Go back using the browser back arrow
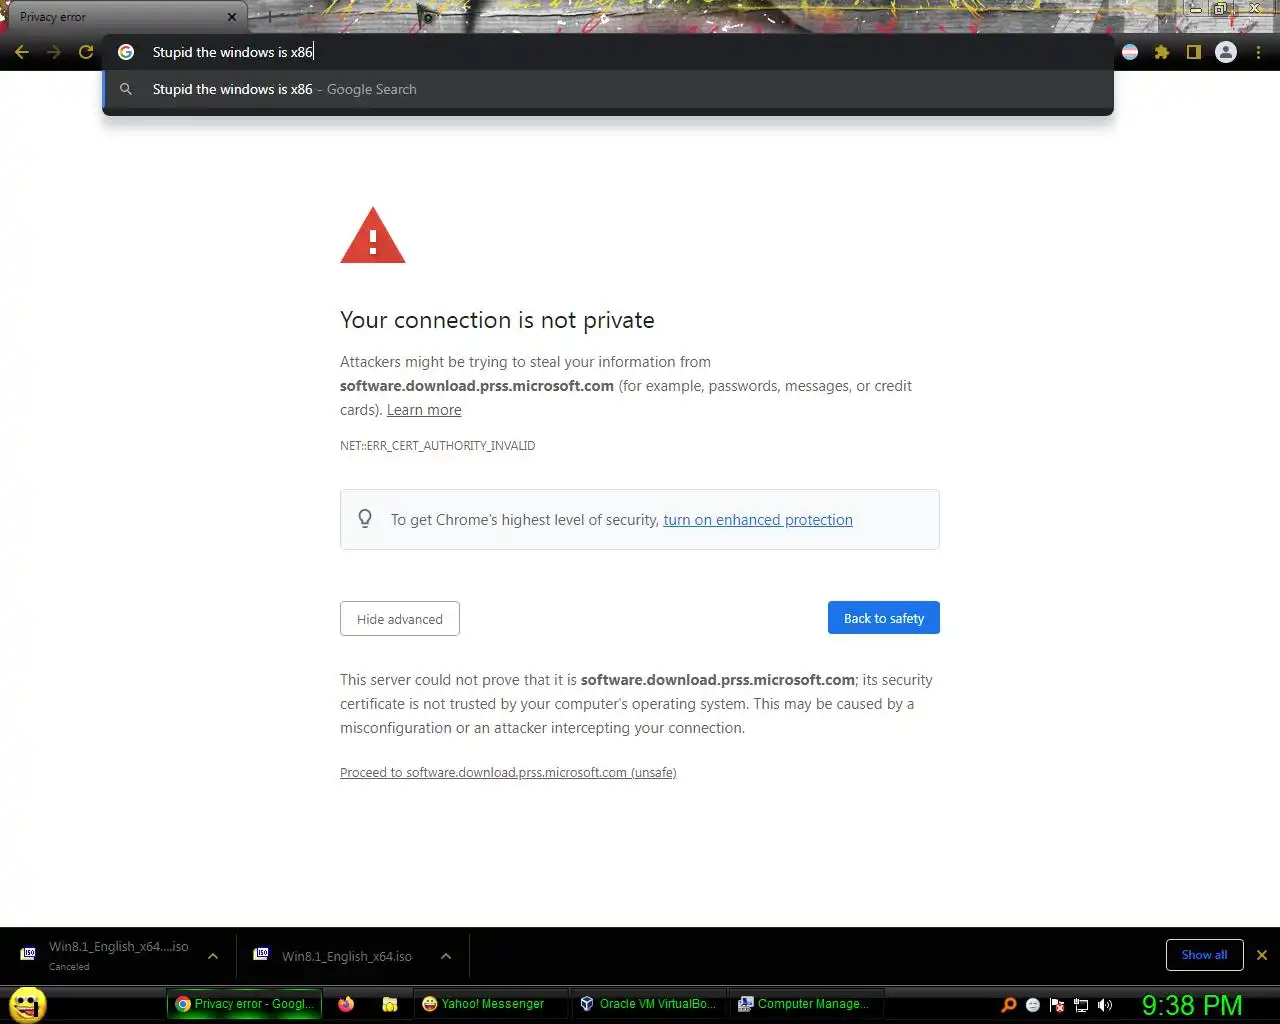 [22, 52]
